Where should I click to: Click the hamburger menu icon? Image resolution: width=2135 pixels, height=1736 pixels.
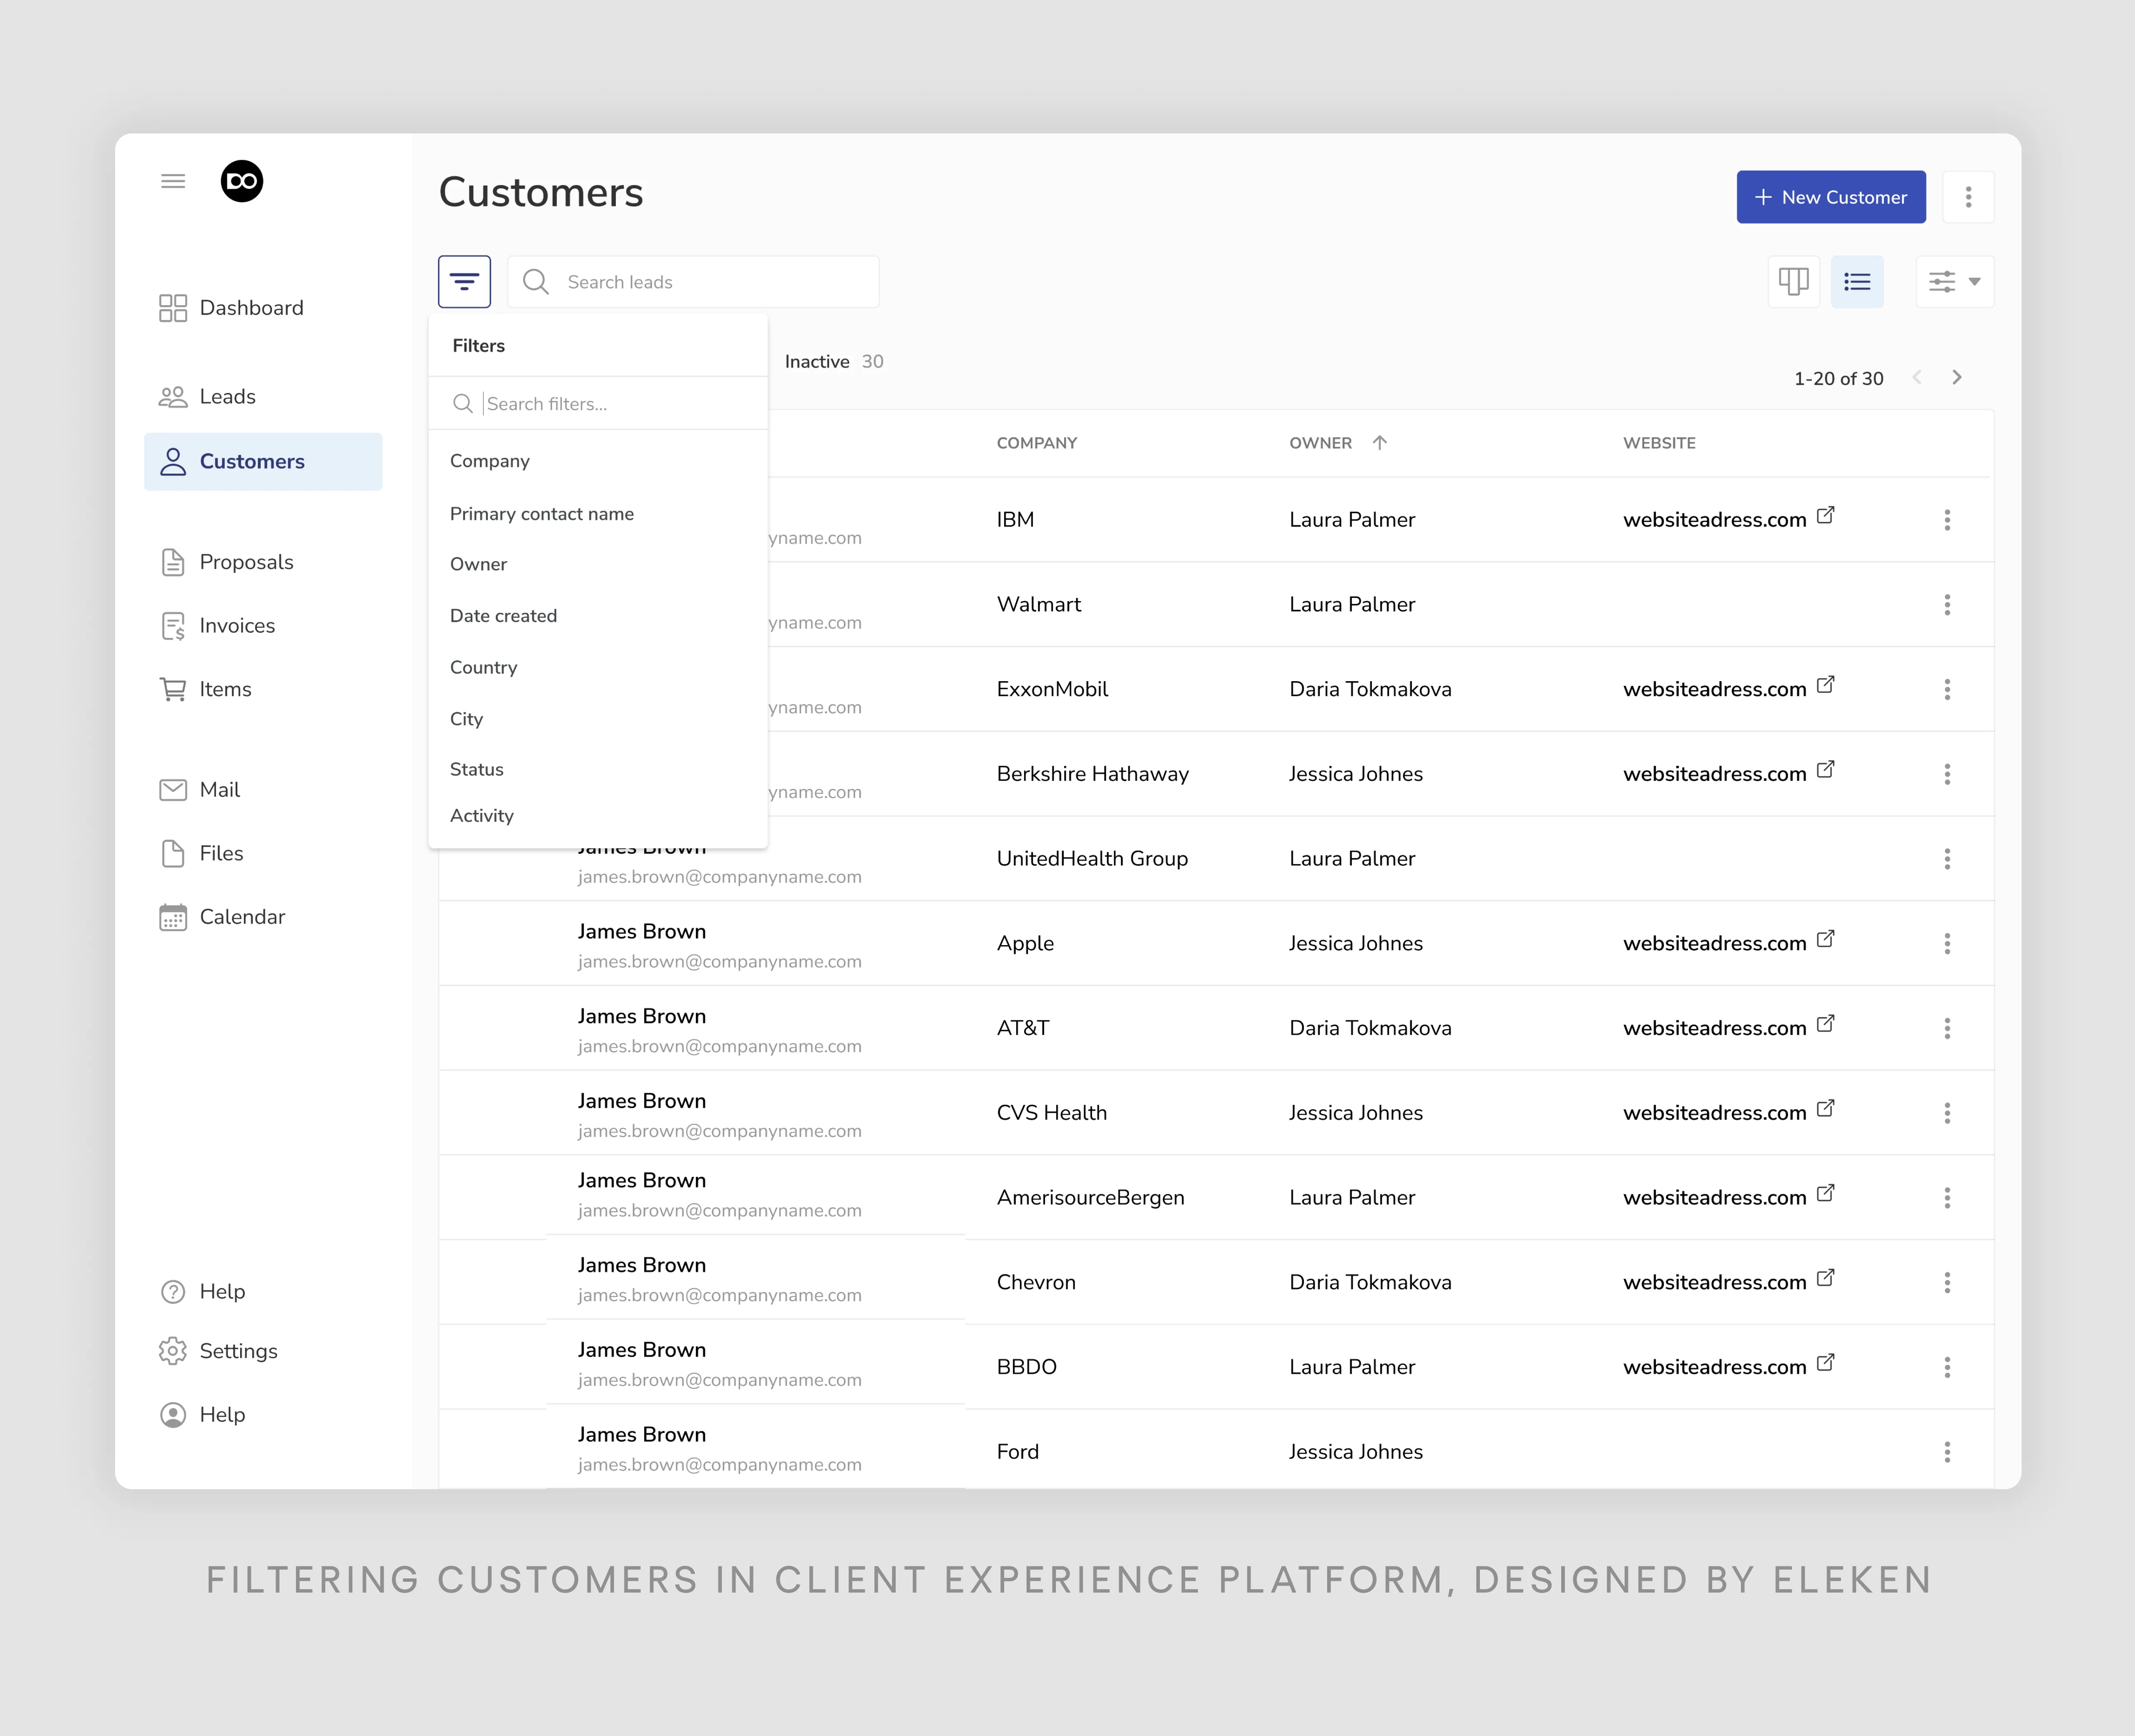[x=173, y=181]
